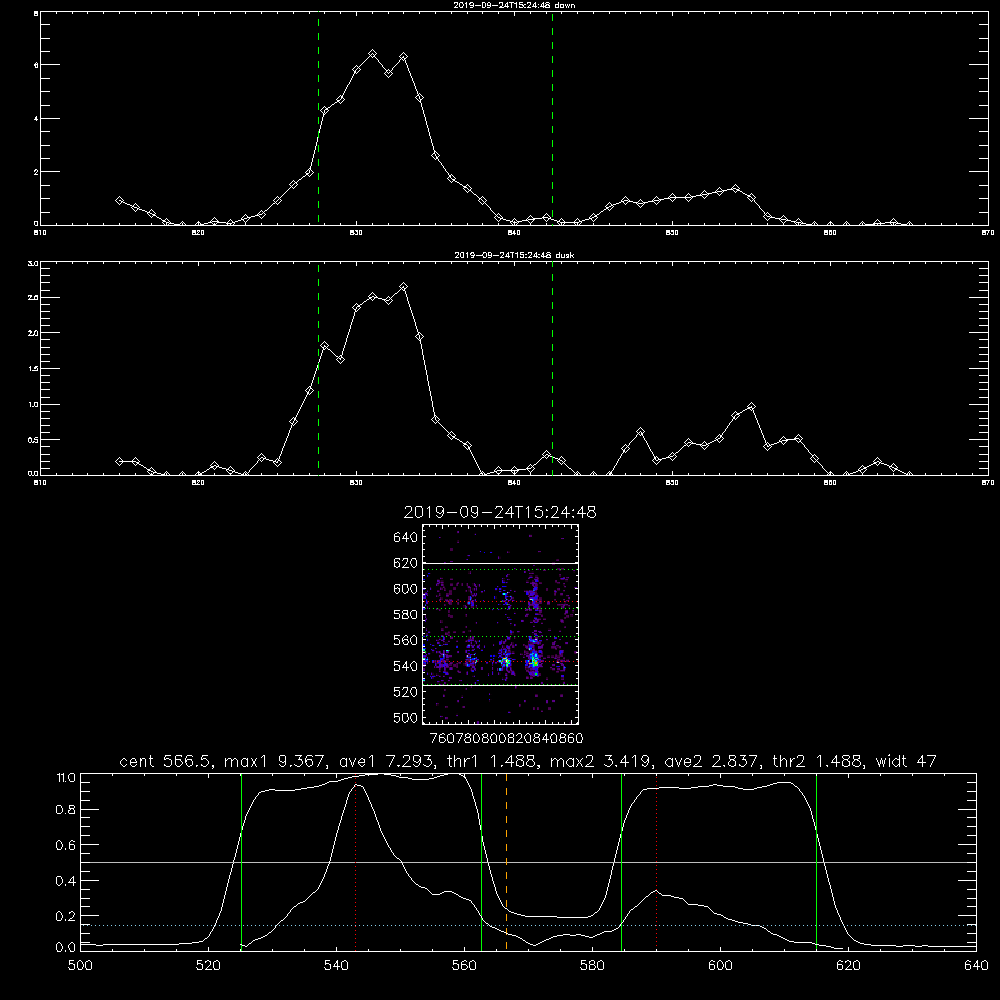Click the orange dashed center line in bottom plot

coord(506,862)
